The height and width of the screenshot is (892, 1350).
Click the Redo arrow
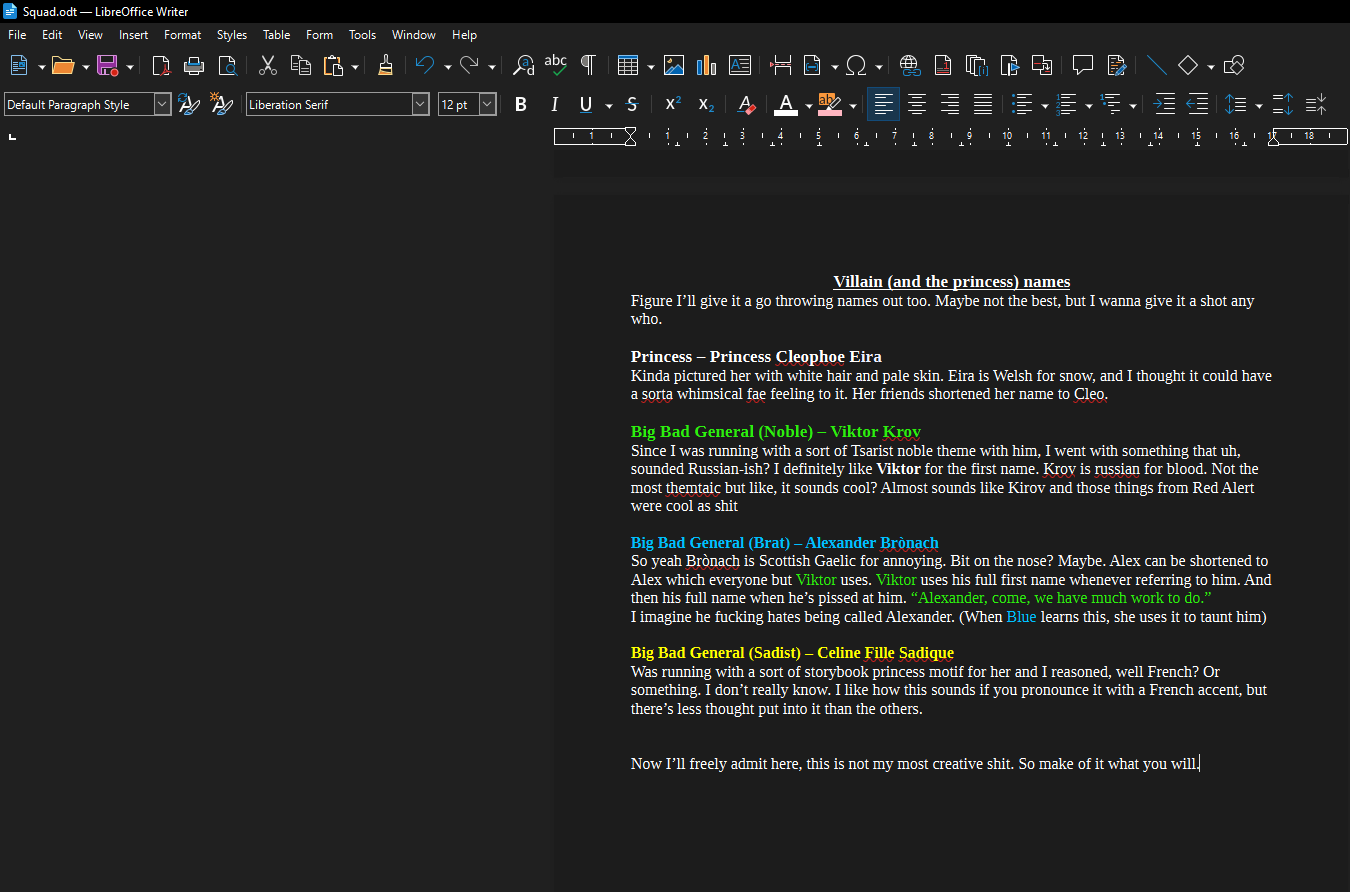[x=469, y=66]
